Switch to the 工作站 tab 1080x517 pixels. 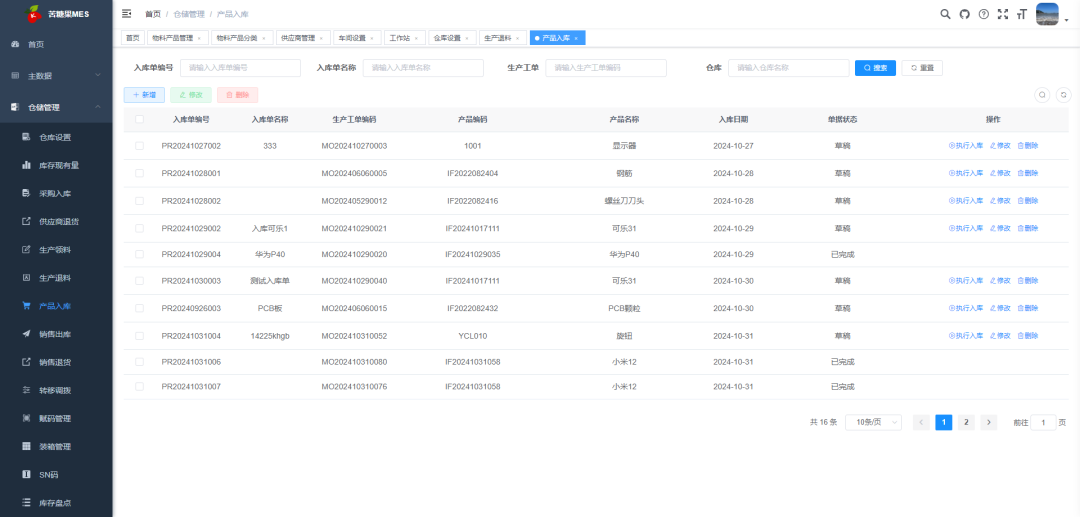click(x=400, y=38)
